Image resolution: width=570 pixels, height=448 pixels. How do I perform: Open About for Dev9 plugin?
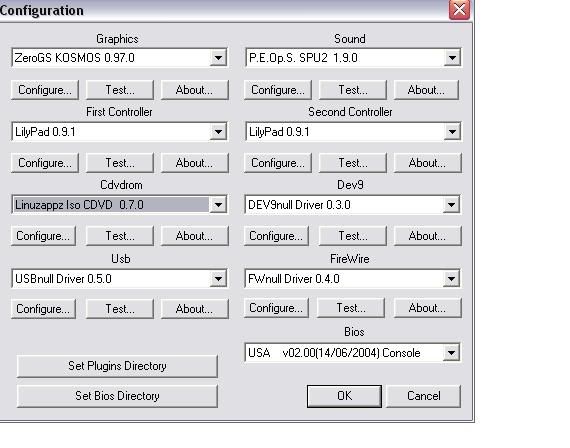(428, 236)
